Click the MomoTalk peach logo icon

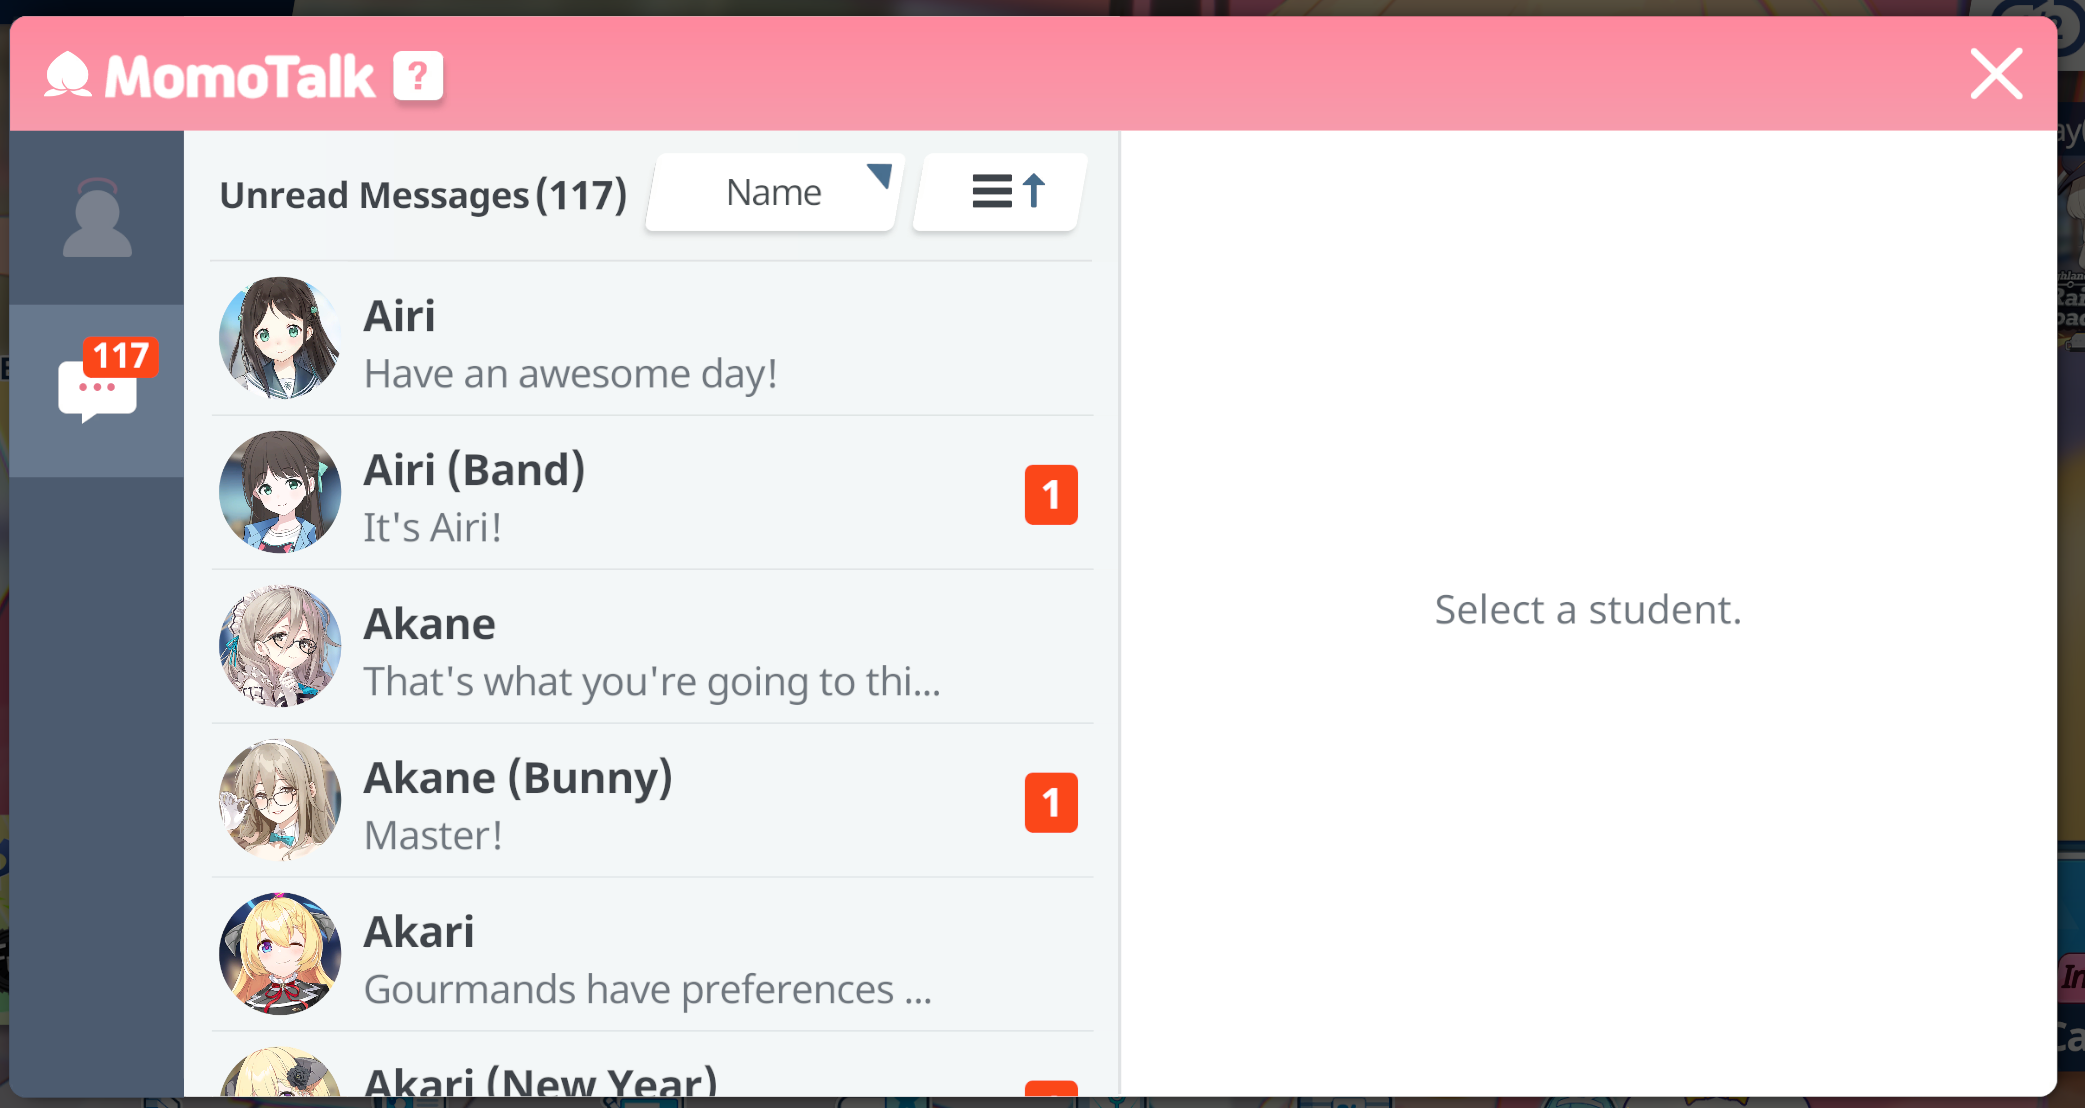[68, 76]
